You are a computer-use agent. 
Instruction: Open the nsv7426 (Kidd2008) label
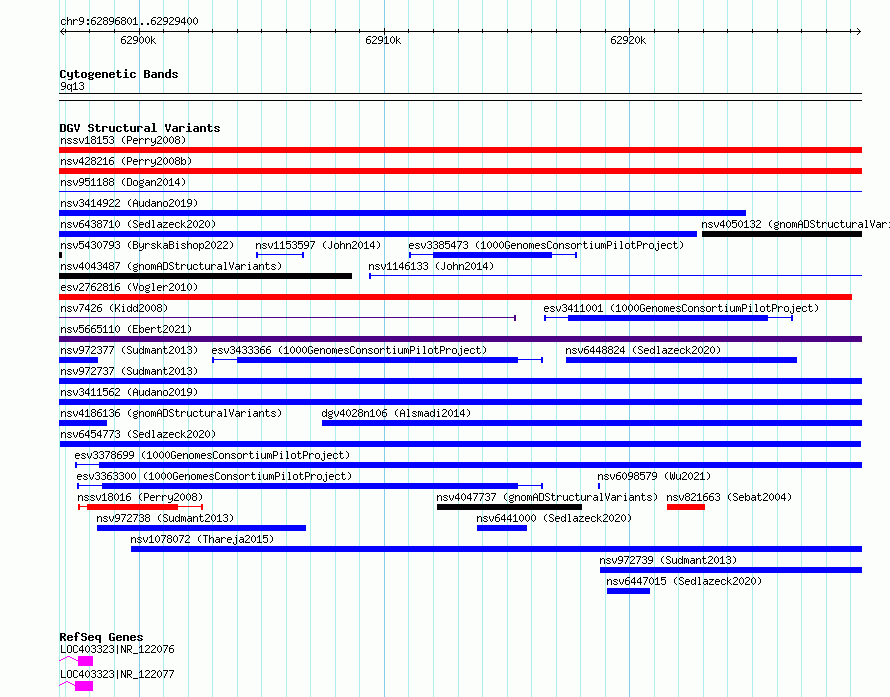[x=114, y=308]
